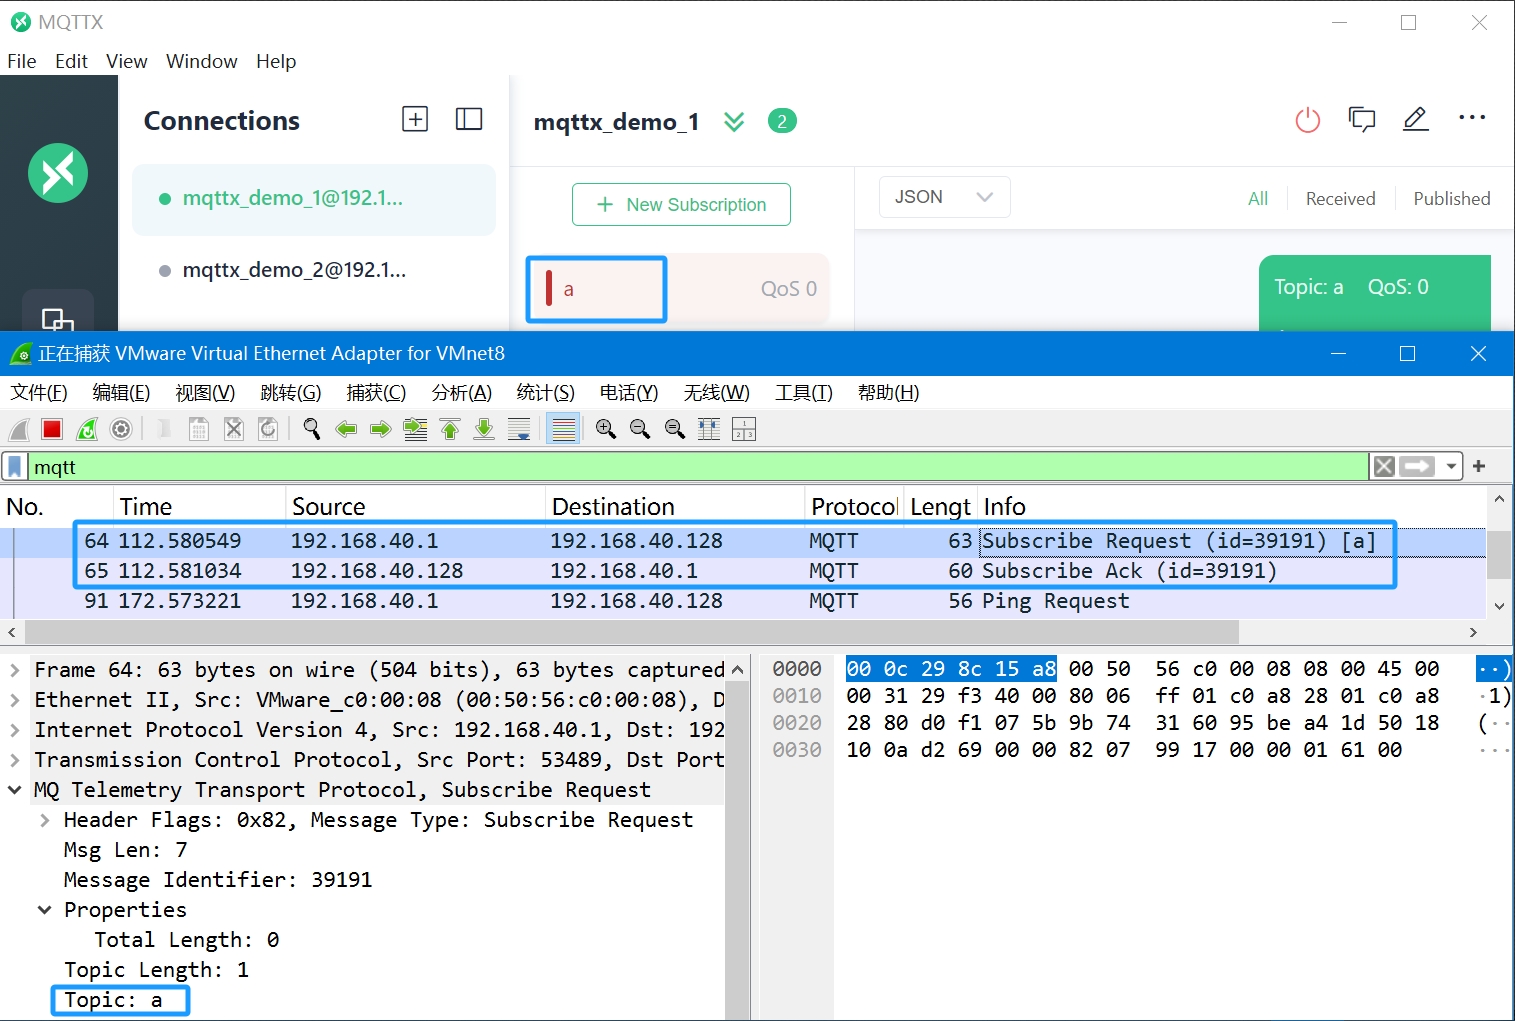Screen dimensions: 1515x1021
Task: Click the mqtt display filter field
Action: coord(698,467)
